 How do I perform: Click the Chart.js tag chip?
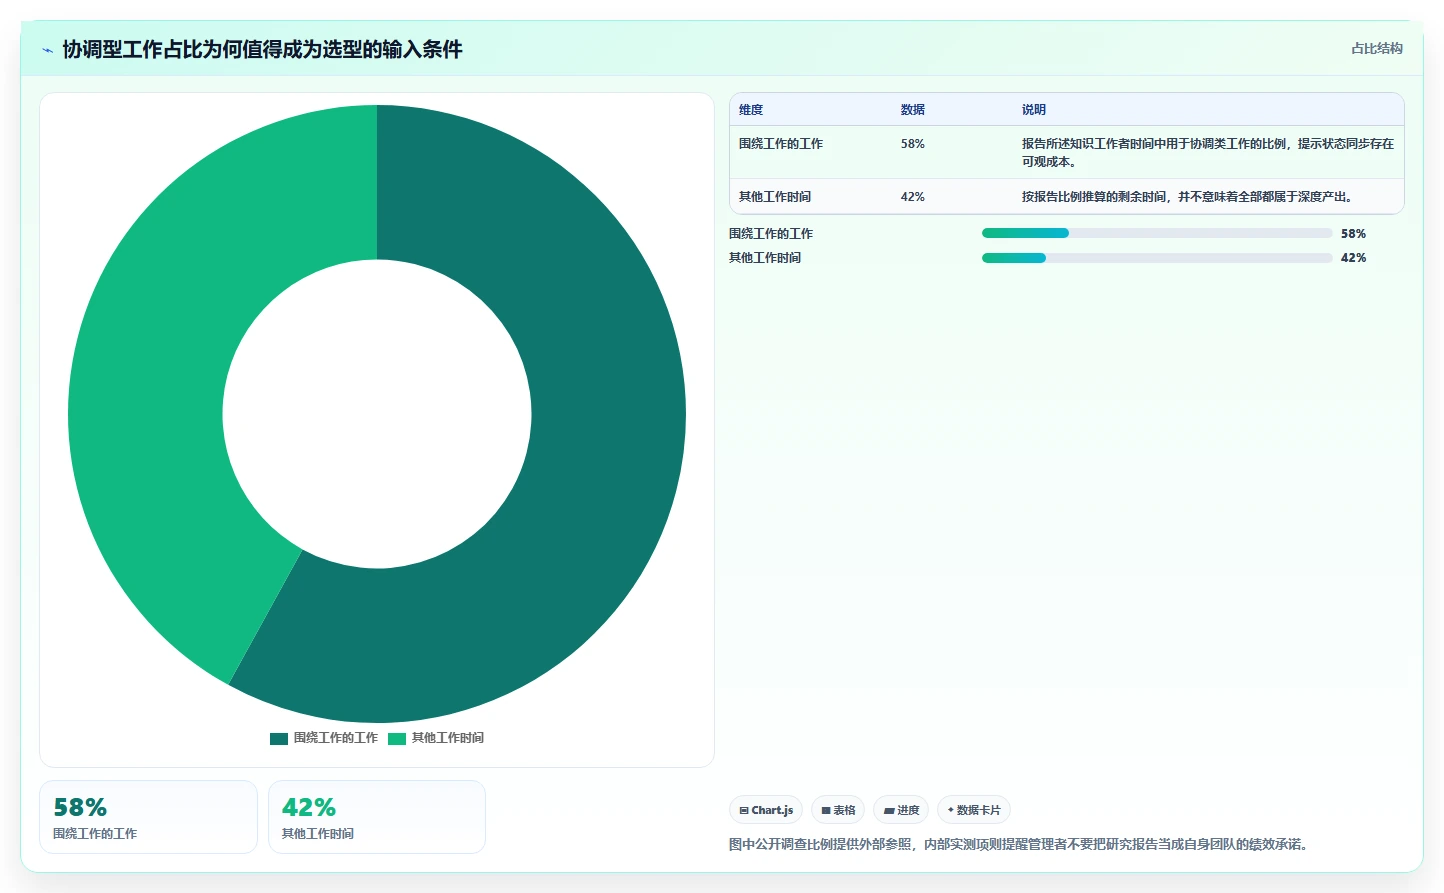766,810
